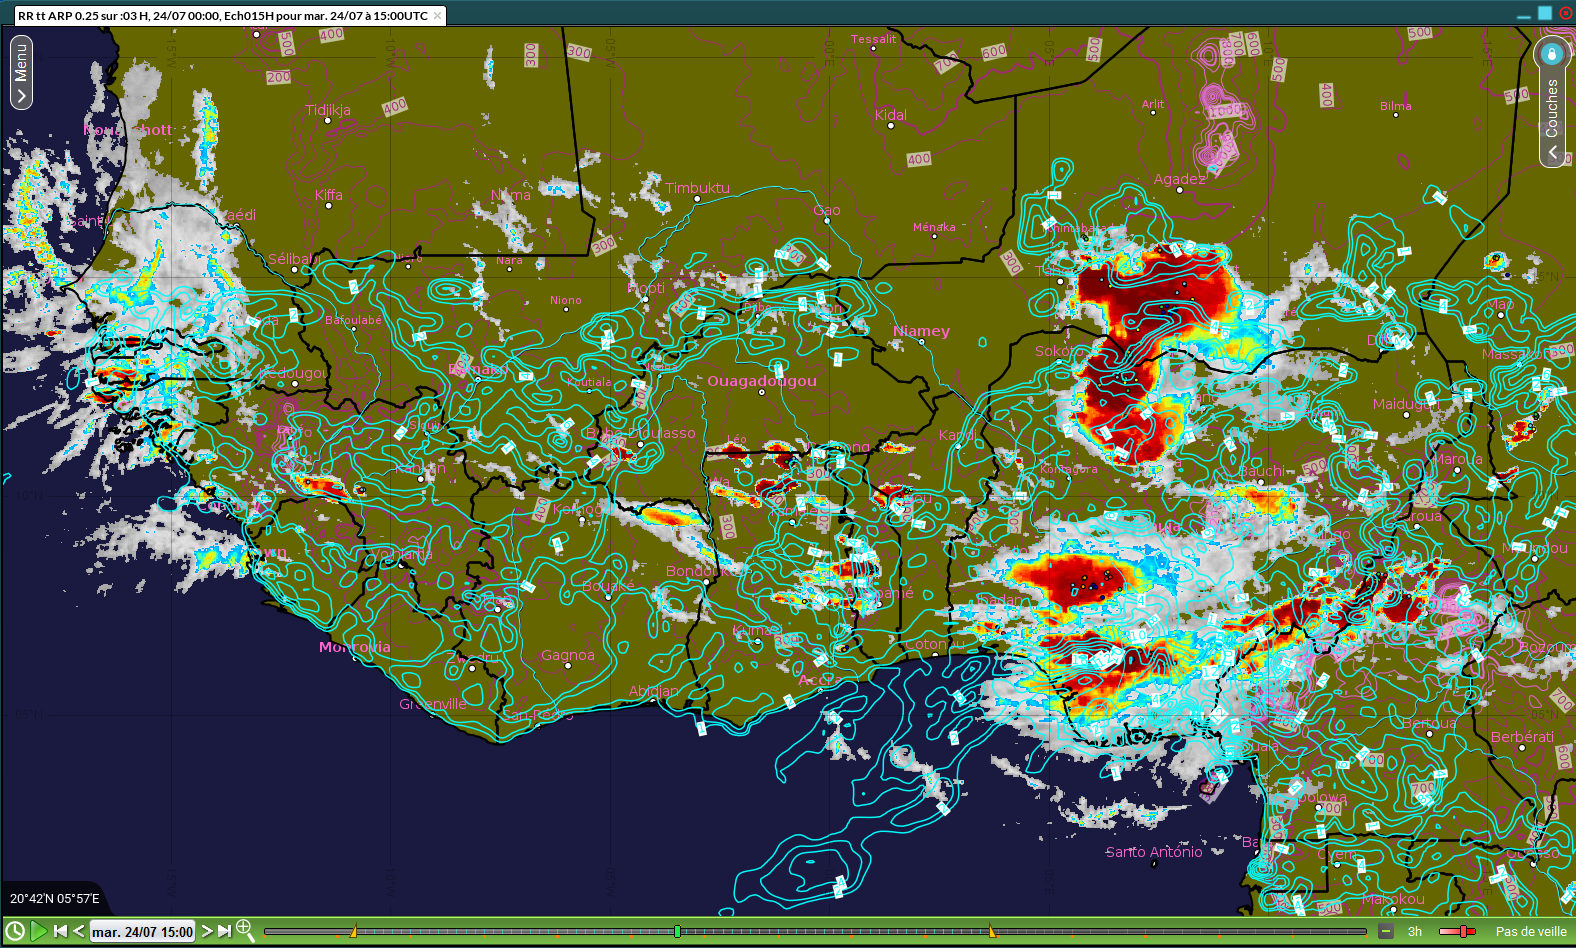
Task: Select the RR tt ARP 0.25 tab
Action: coord(222,16)
